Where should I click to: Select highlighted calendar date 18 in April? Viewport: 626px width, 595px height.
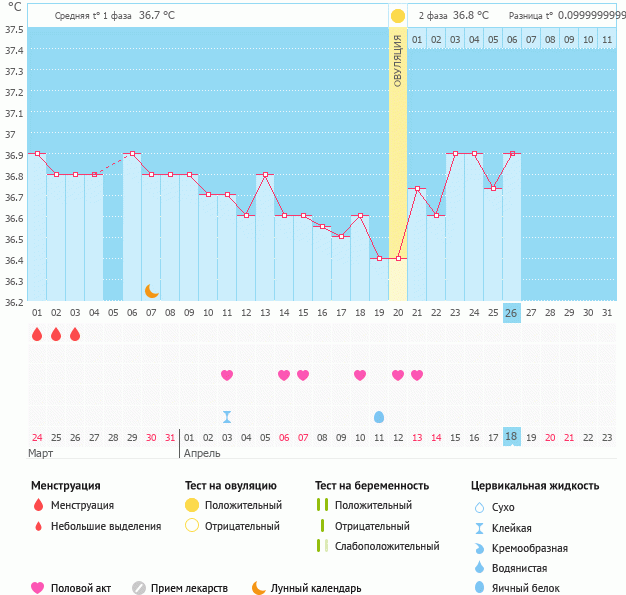tap(511, 437)
